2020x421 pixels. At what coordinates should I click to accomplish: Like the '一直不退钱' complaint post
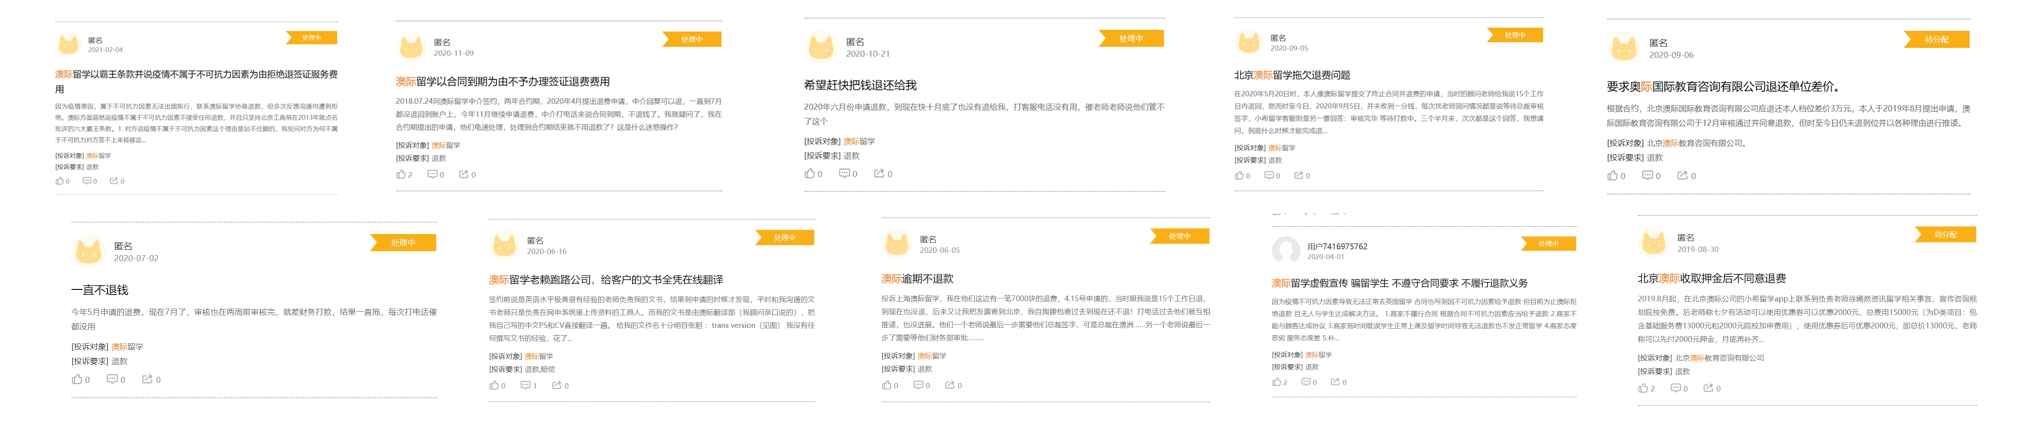[x=77, y=379]
